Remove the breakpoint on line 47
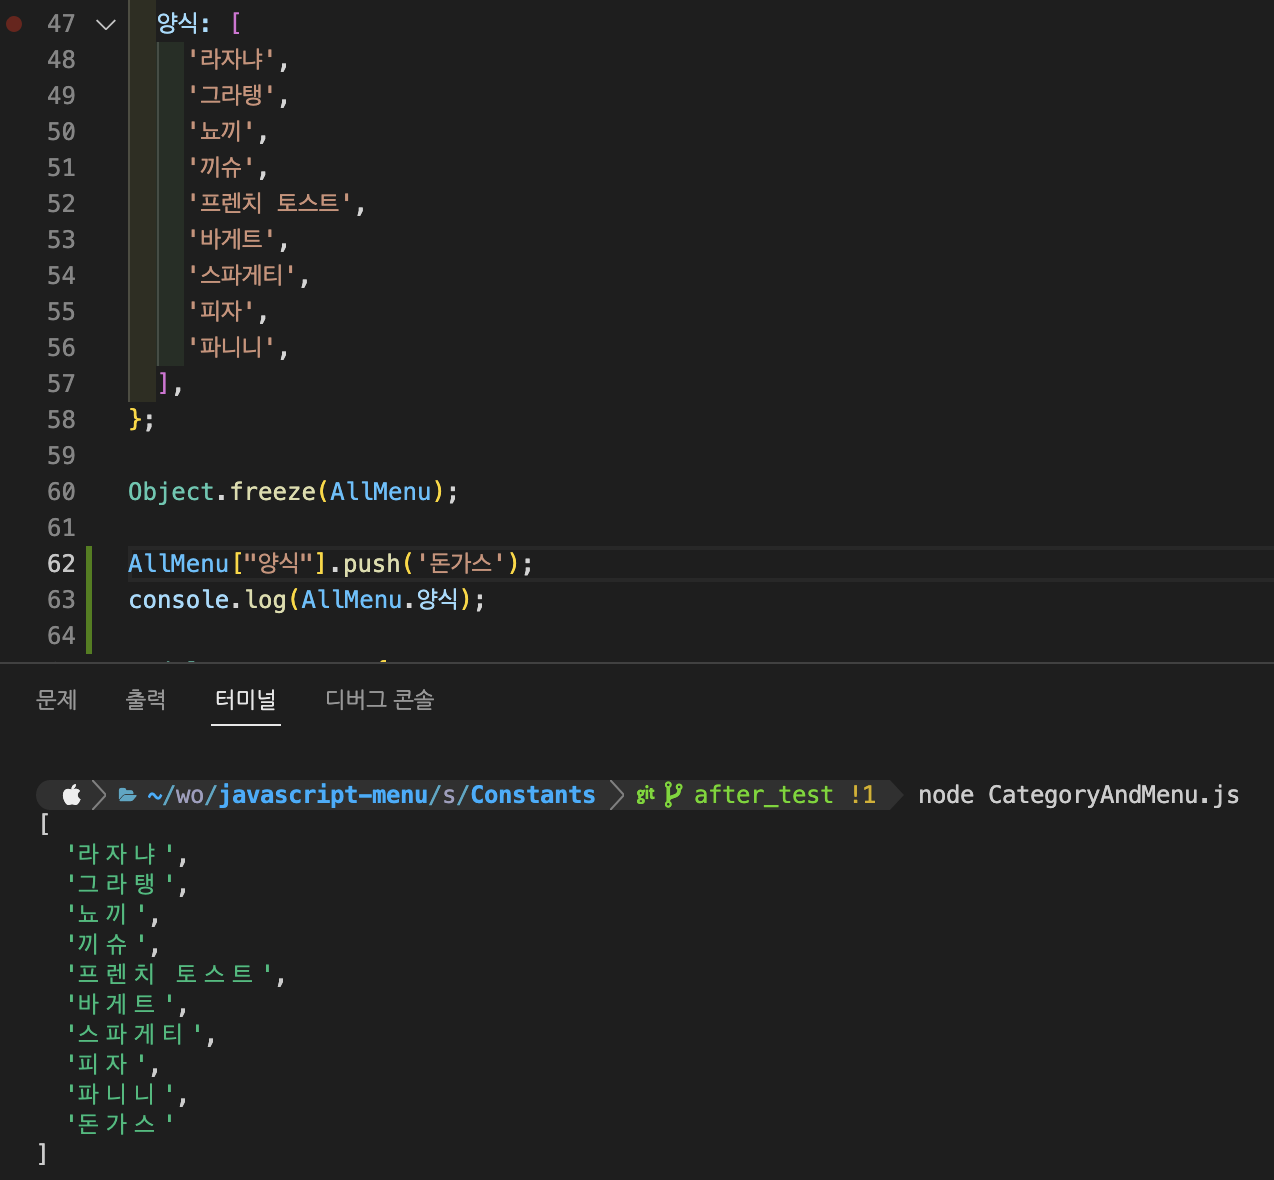The image size is (1274, 1180). pos(14,23)
